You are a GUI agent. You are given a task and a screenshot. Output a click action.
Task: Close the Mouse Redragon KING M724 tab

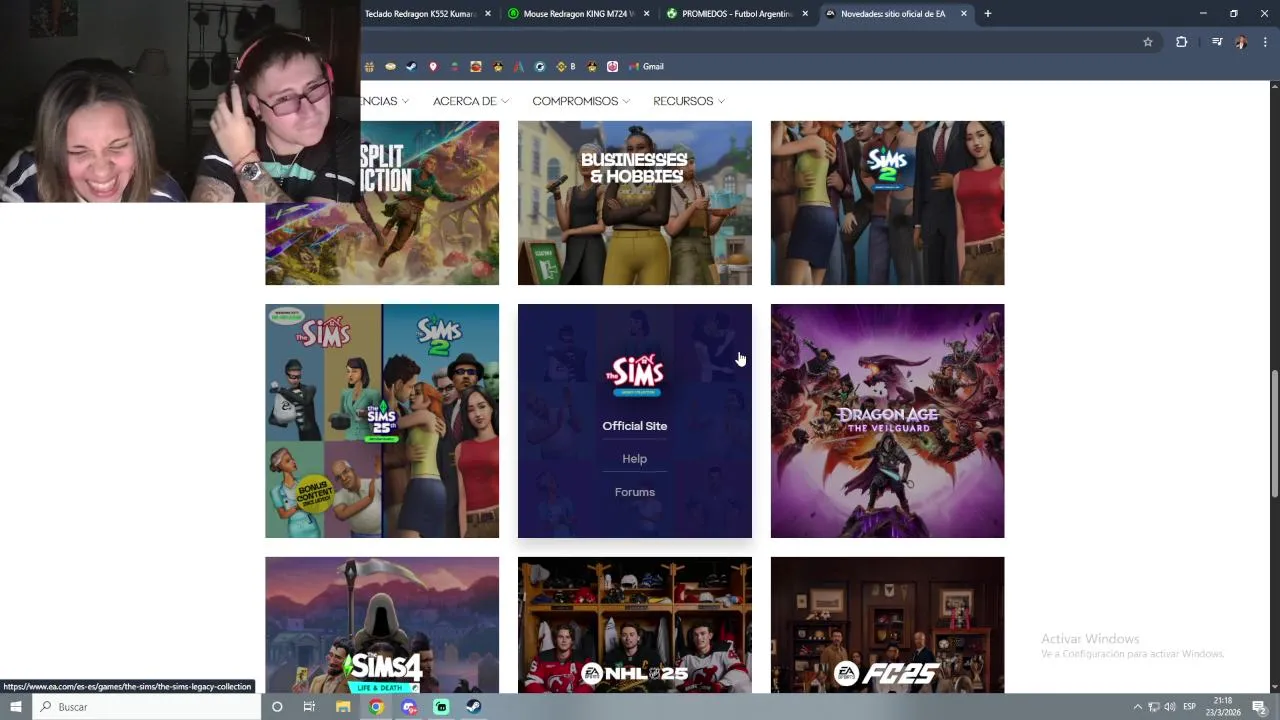tap(646, 14)
